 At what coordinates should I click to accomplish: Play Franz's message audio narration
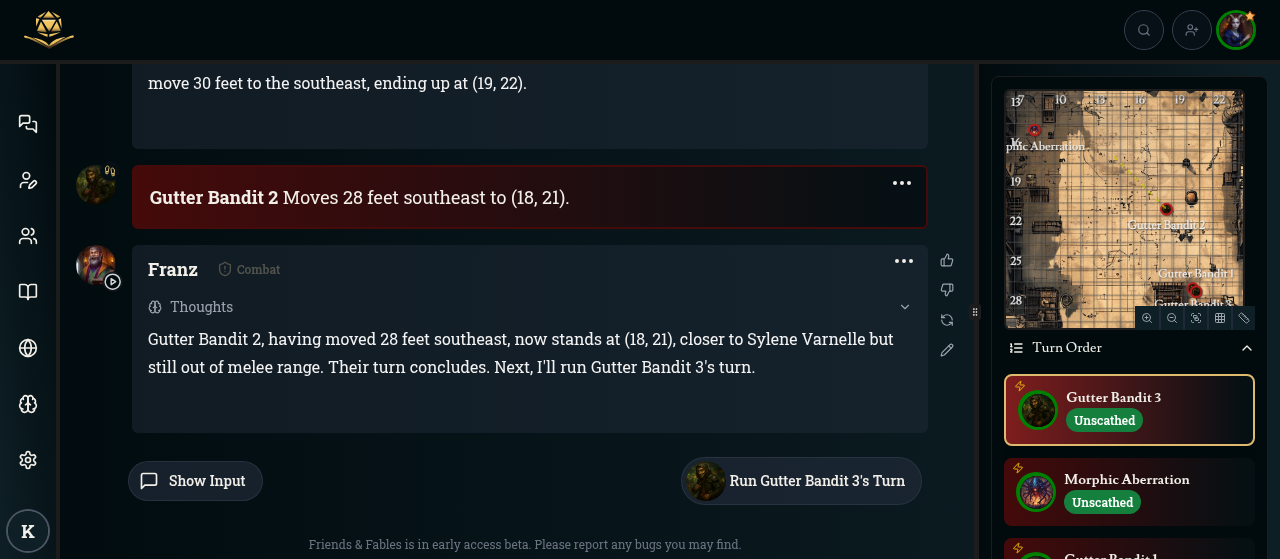click(x=113, y=282)
